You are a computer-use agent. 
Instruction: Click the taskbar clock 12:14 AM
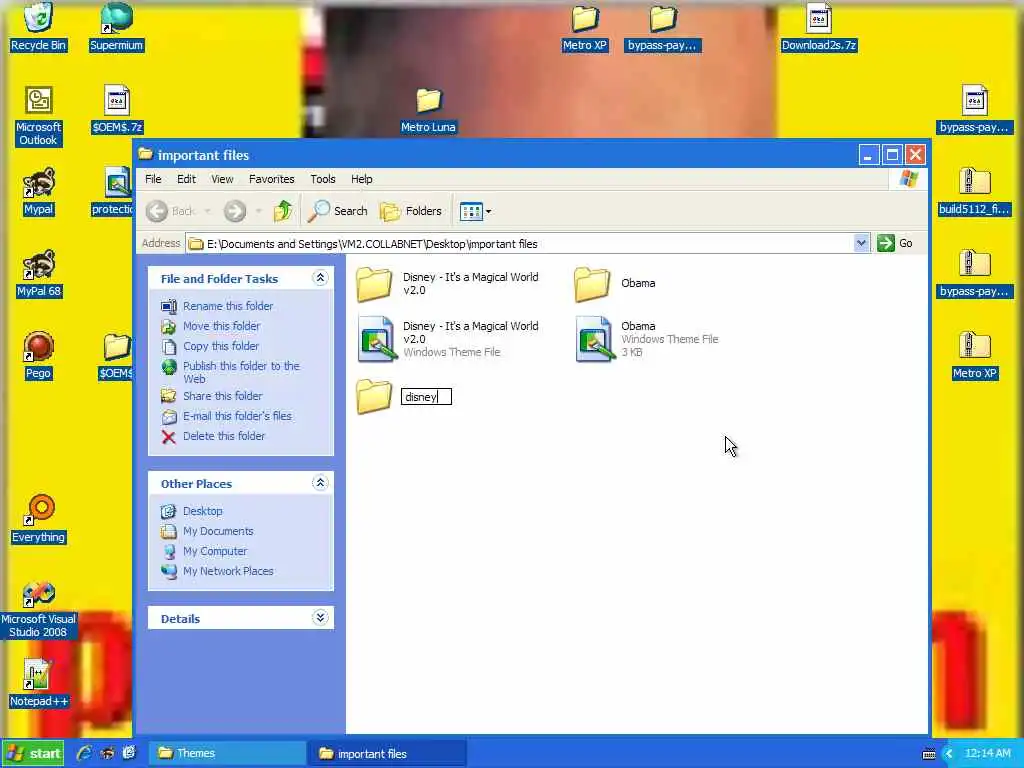[x=987, y=753]
